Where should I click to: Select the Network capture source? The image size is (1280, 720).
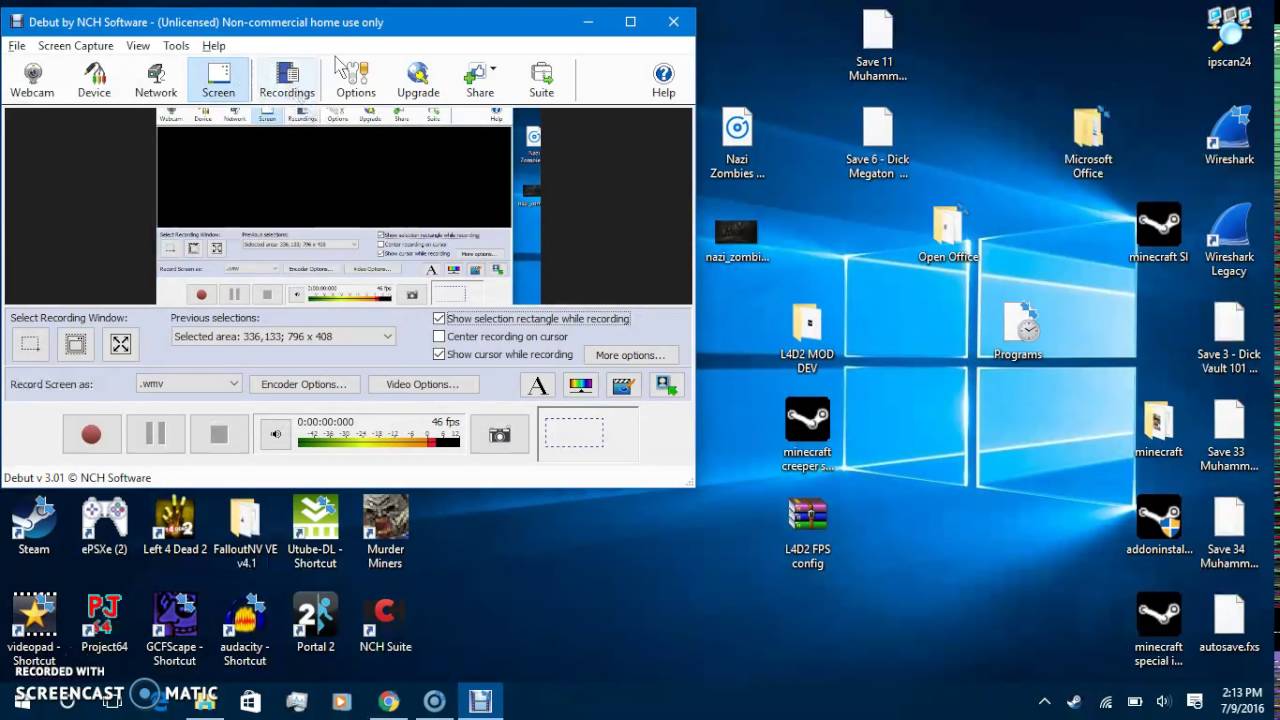[156, 80]
